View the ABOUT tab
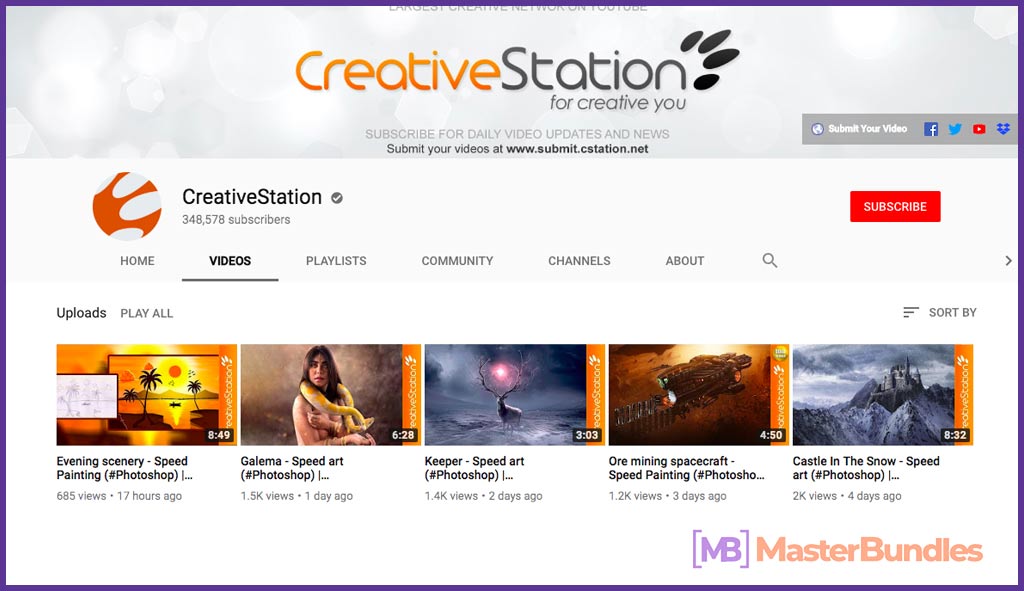 684,261
